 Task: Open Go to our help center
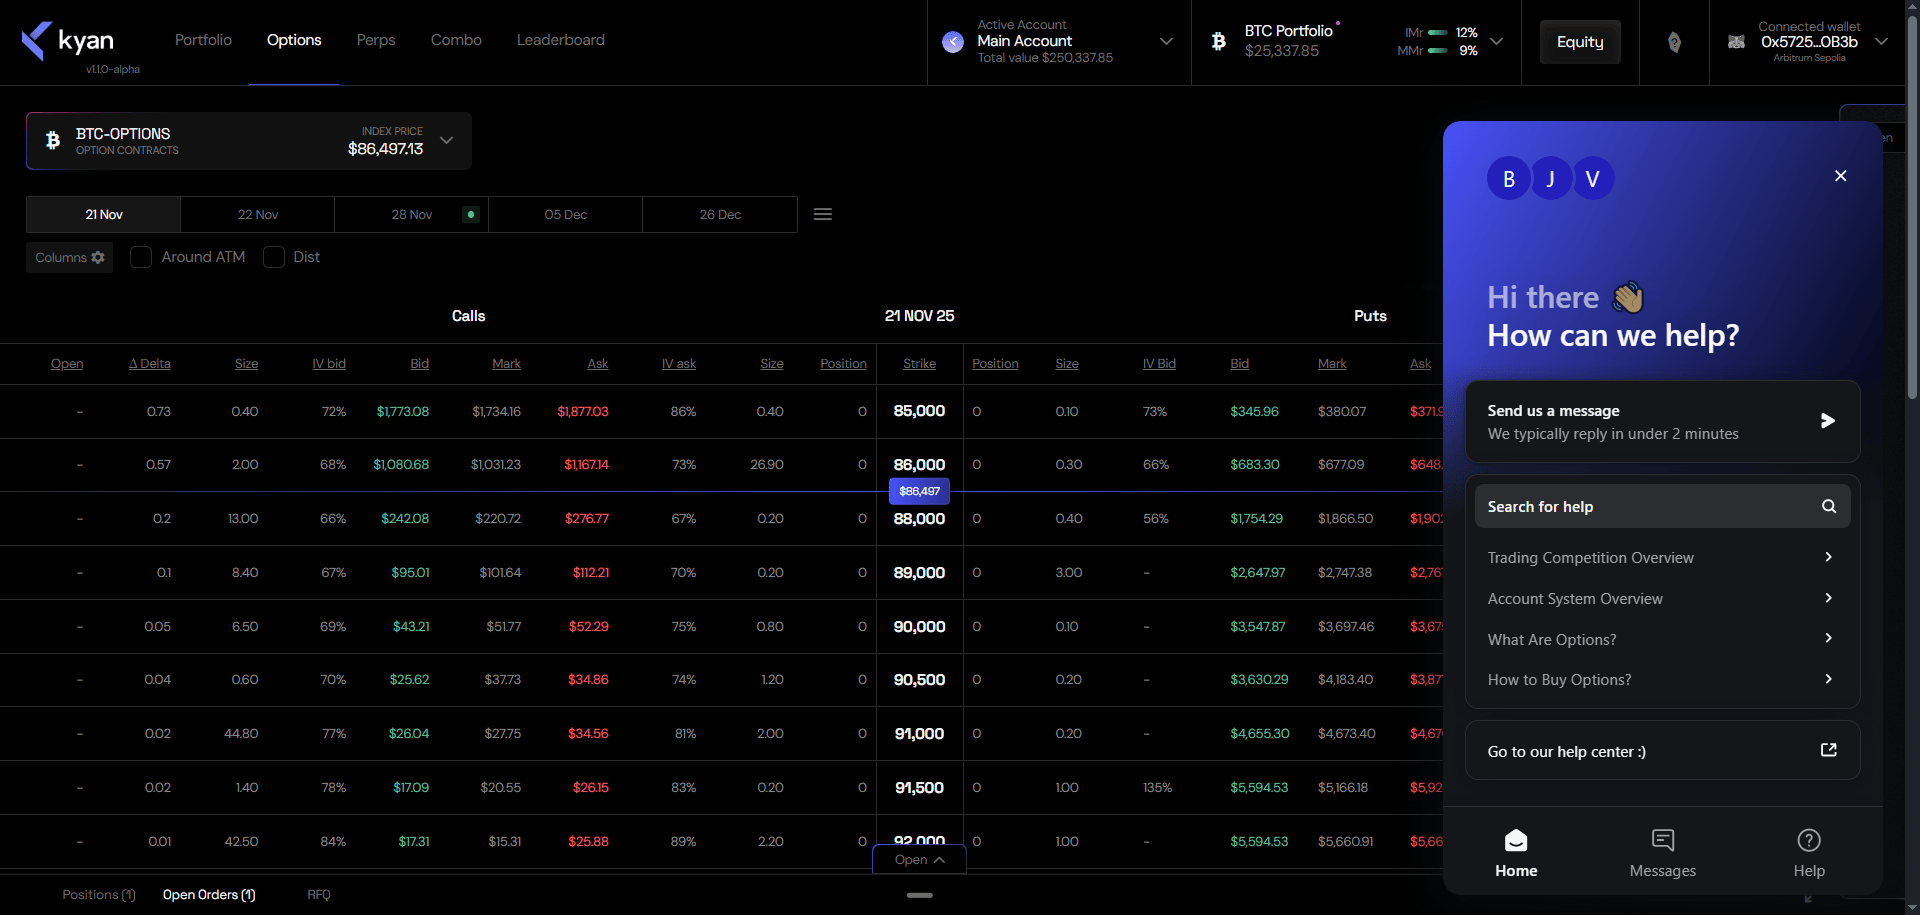click(x=1663, y=750)
